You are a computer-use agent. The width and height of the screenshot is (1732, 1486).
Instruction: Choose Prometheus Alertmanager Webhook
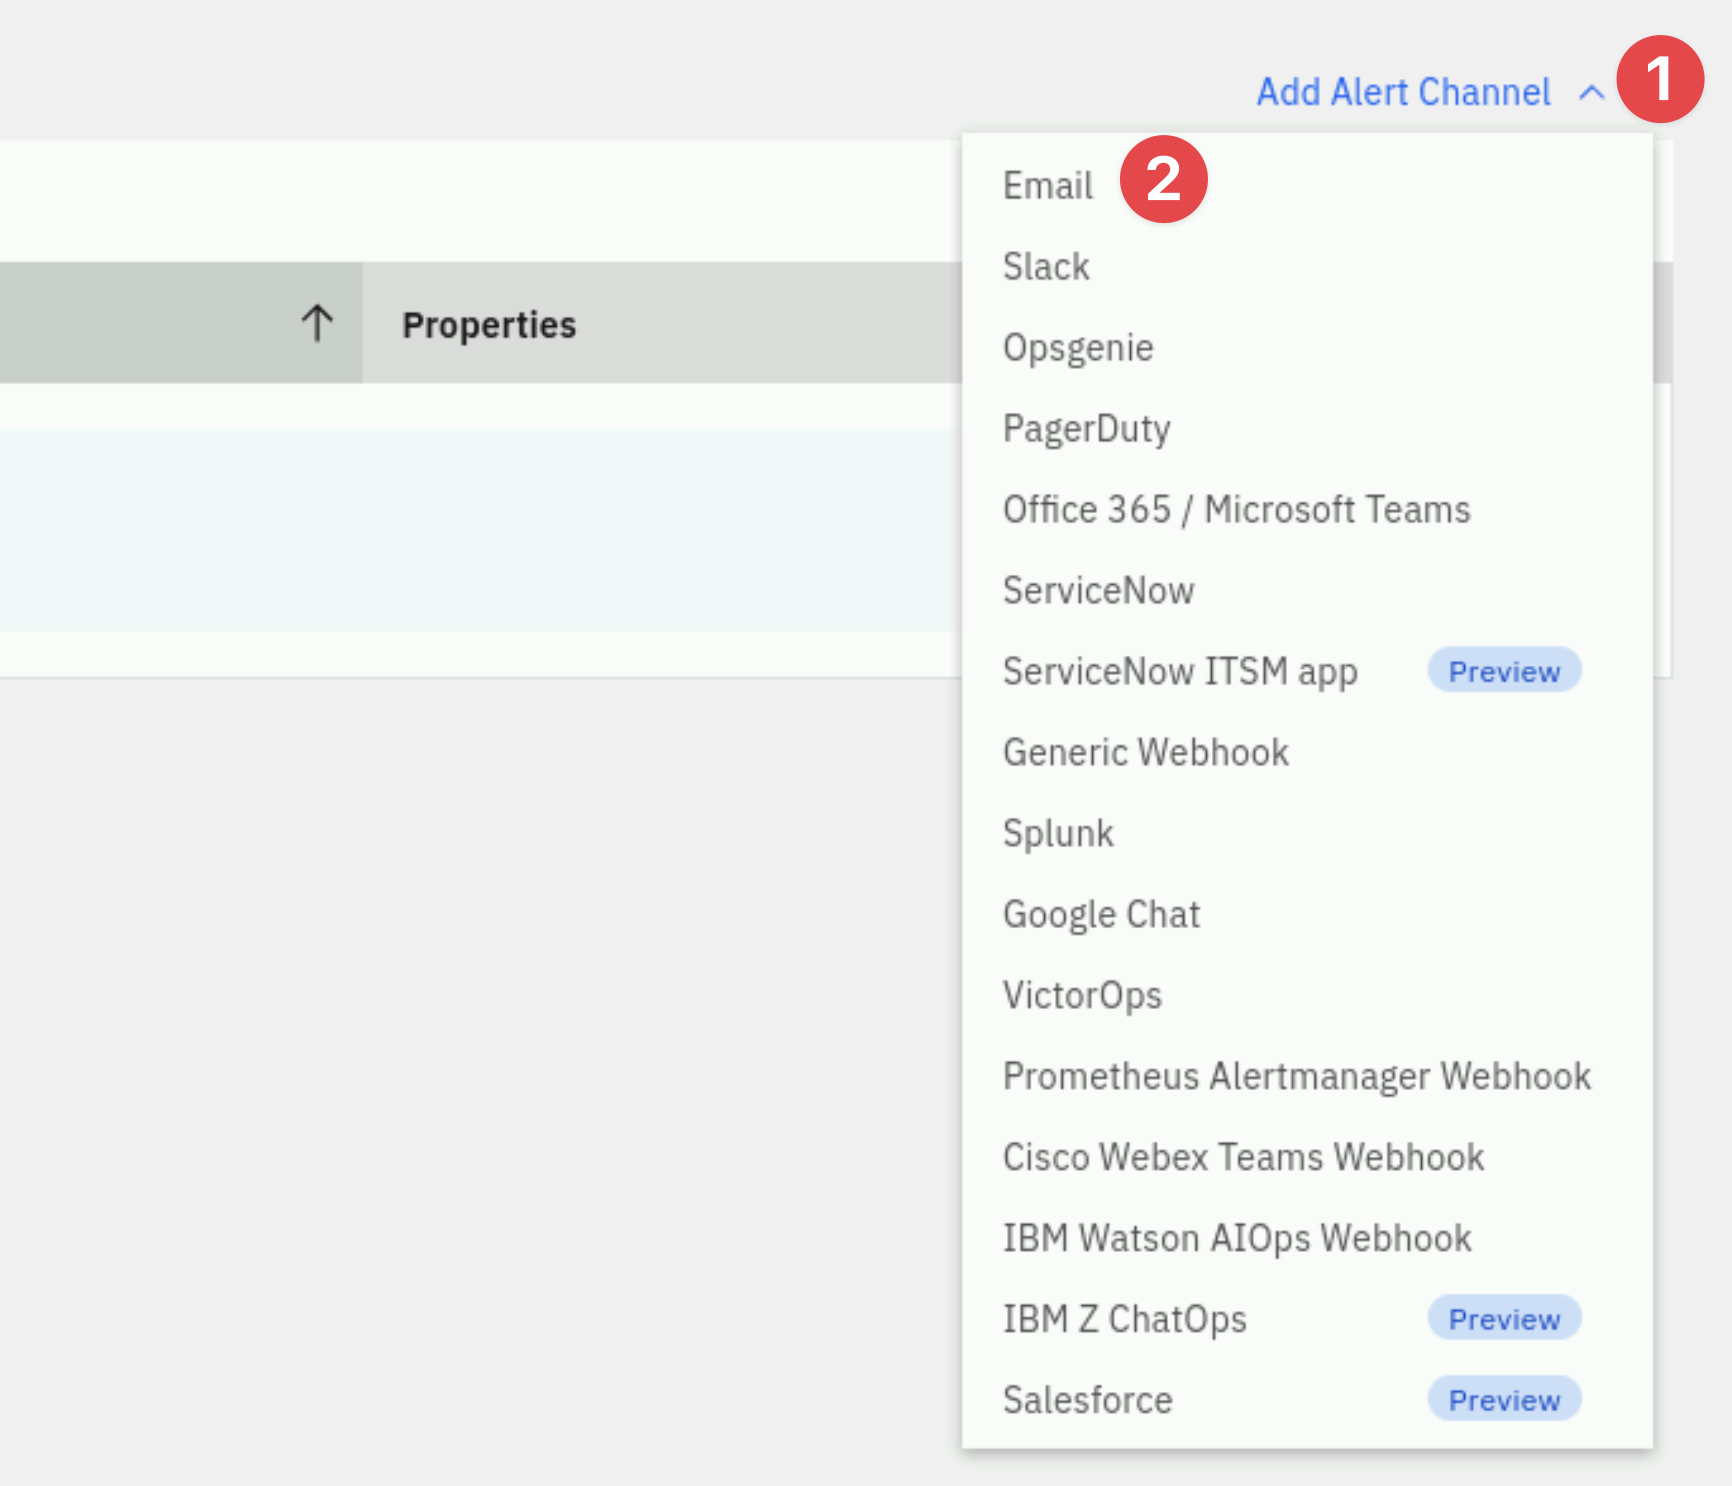(x=1307, y=1076)
